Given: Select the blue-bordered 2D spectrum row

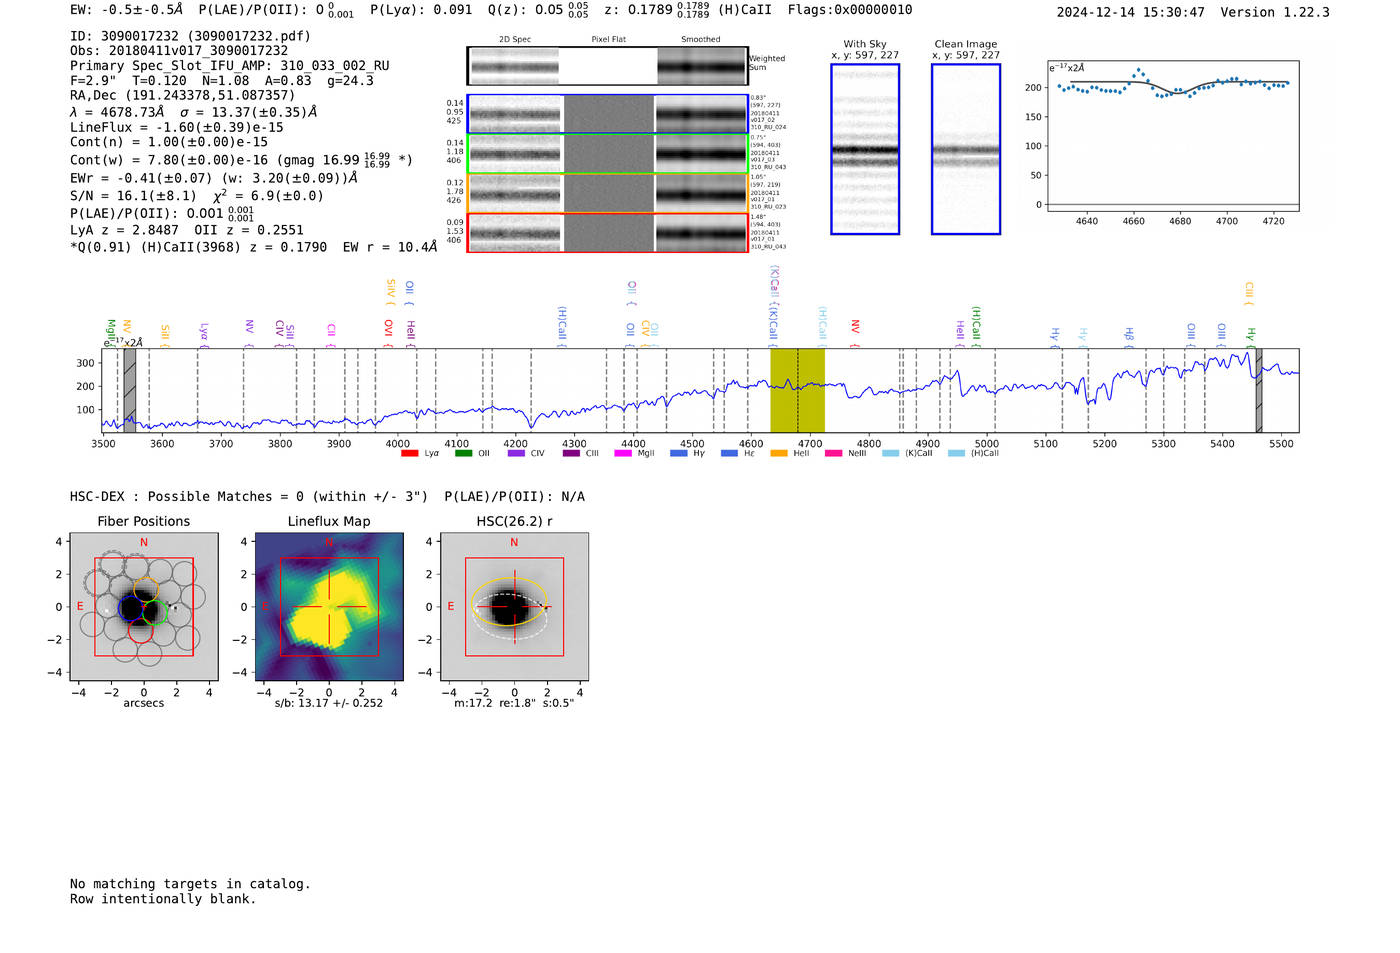Looking at the screenshot, I should pyautogui.click(x=607, y=114).
